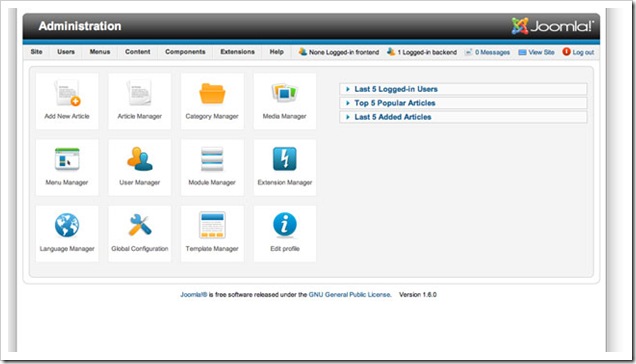This screenshot has width=636, height=364.
Task: Click the 0 Messages link
Action: click(x=492, y=52)
